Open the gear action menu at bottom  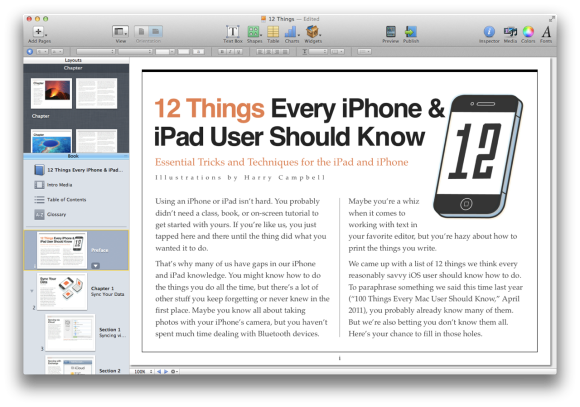174,371
